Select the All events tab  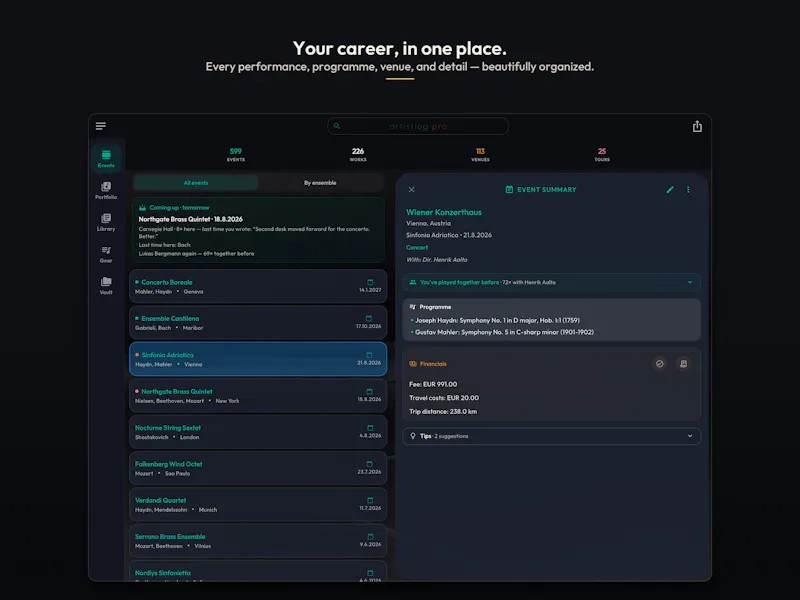click(x=196, y=183)
